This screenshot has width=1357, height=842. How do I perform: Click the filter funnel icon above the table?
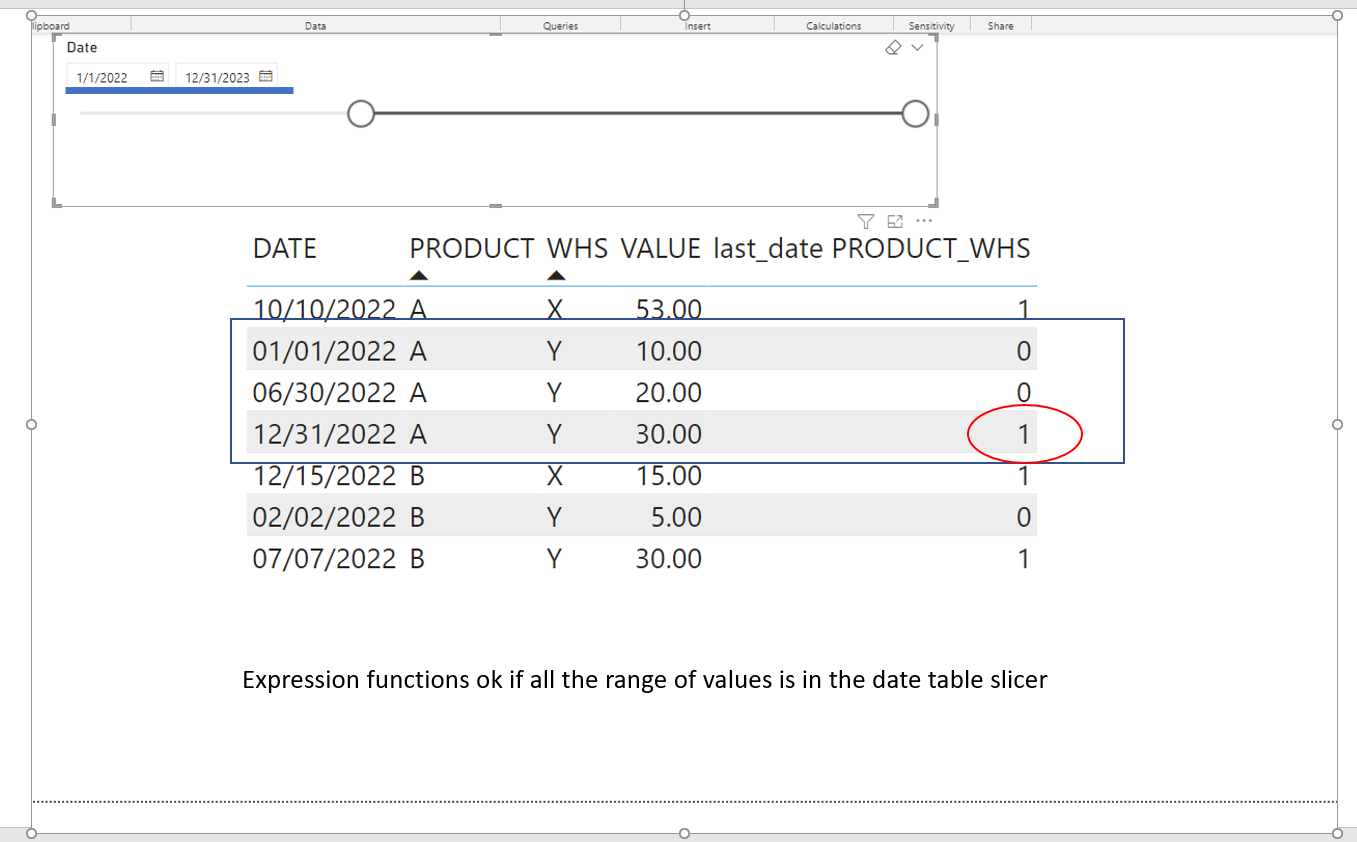867,221
